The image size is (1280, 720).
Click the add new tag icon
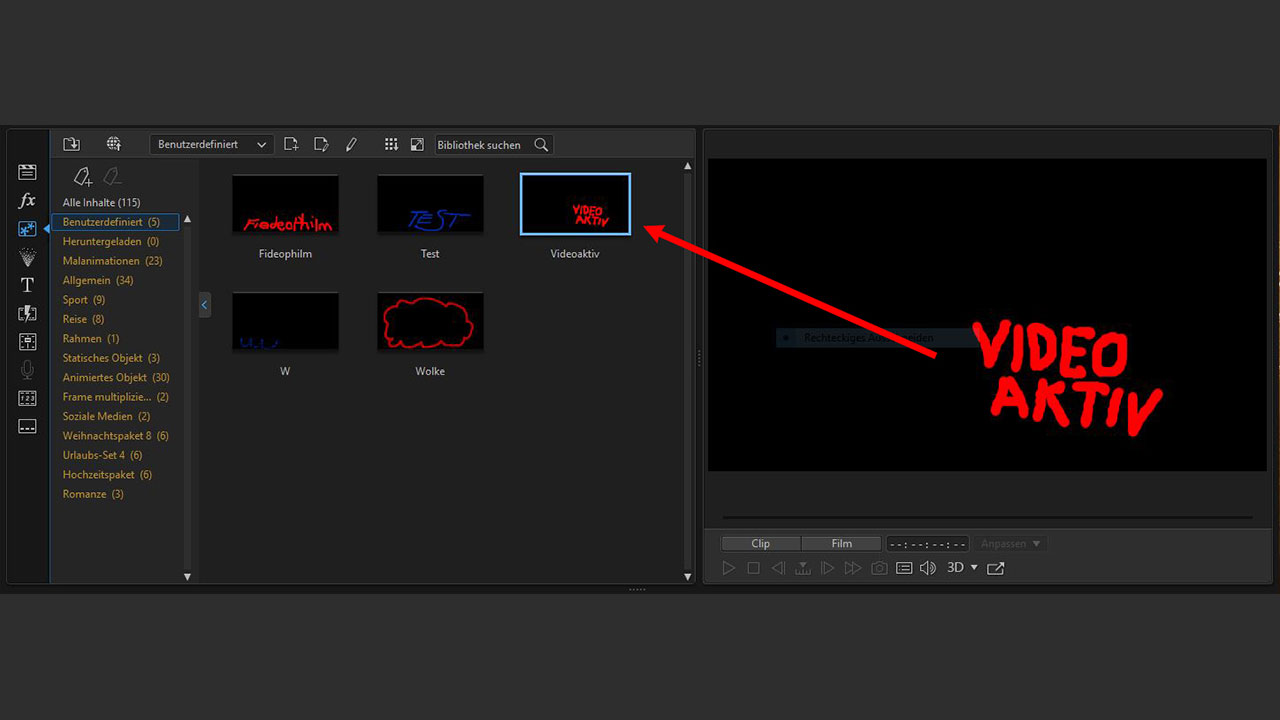pos(83,177)
